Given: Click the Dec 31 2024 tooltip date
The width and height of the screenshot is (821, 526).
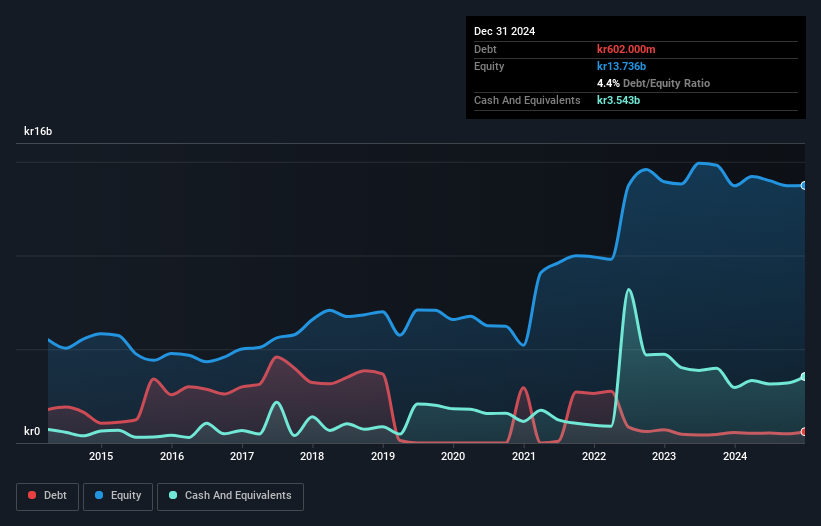Looking at the screenshot, I should click(504, 31).
